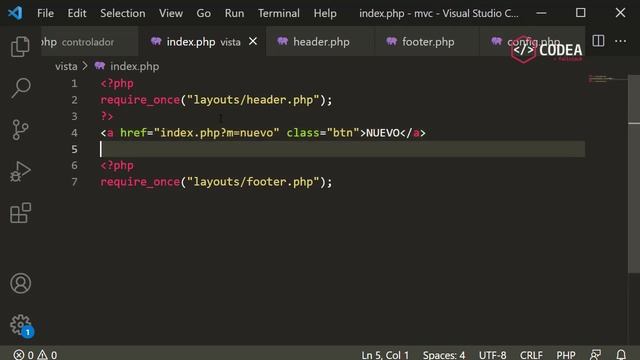
Task: Open the notifications bell icon
Action: tap(621, 354)
